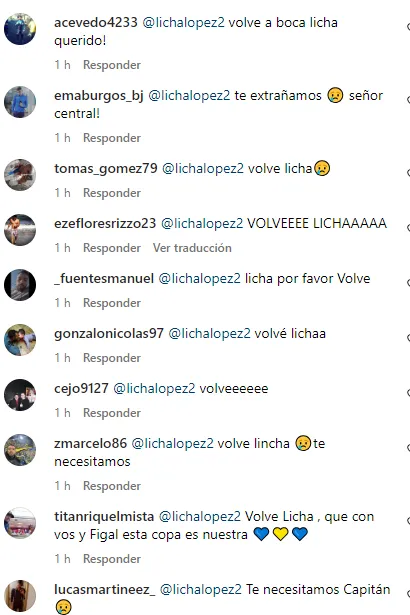Like _fuentesmanuel's comment with heart icon
The height and width of the screenshot is (615, 410).
pyautogui.click(x=408, y=282)
